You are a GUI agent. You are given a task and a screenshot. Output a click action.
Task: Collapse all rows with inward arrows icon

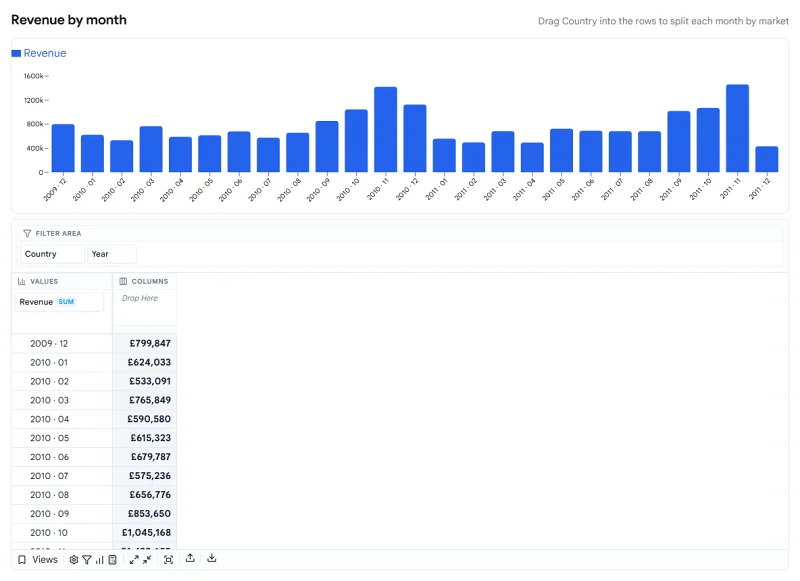click(x=147, y=560)
